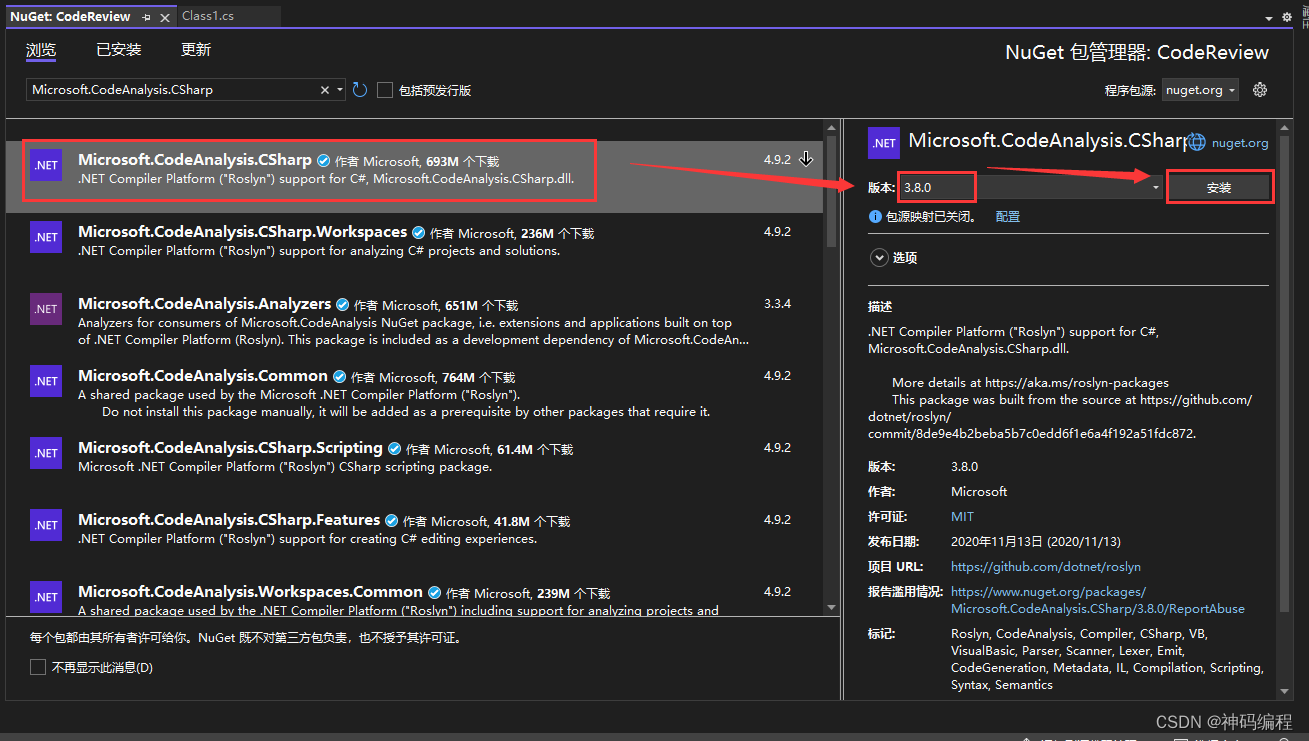Click the NuGet 包管理器: CodeReview heading
Image resolution: width=1309 pixels, height=741 pixels.
point(1137,53)
